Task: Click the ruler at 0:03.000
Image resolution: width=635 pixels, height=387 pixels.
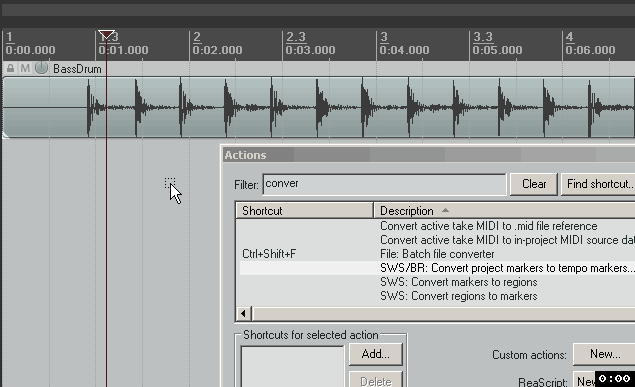Action: (x=310, y=50)
